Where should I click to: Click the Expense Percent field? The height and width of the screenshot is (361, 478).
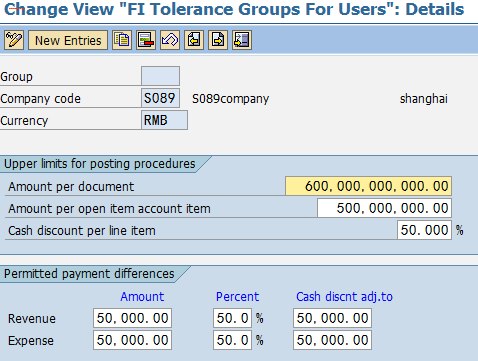(232, 340)
